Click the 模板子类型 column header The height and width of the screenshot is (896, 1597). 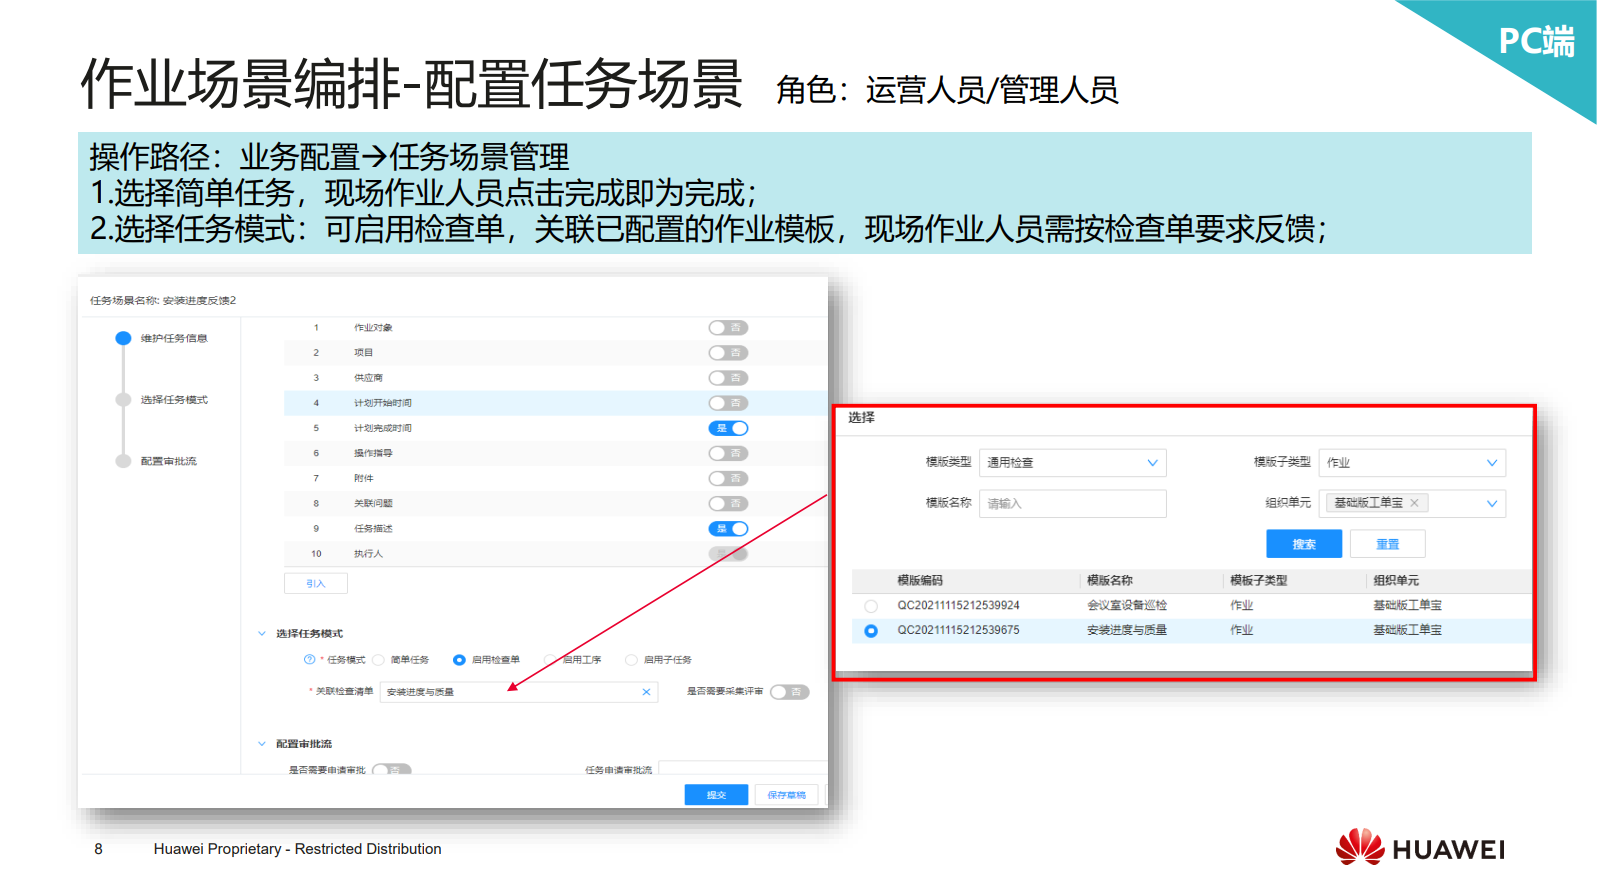coord(1259,581)
